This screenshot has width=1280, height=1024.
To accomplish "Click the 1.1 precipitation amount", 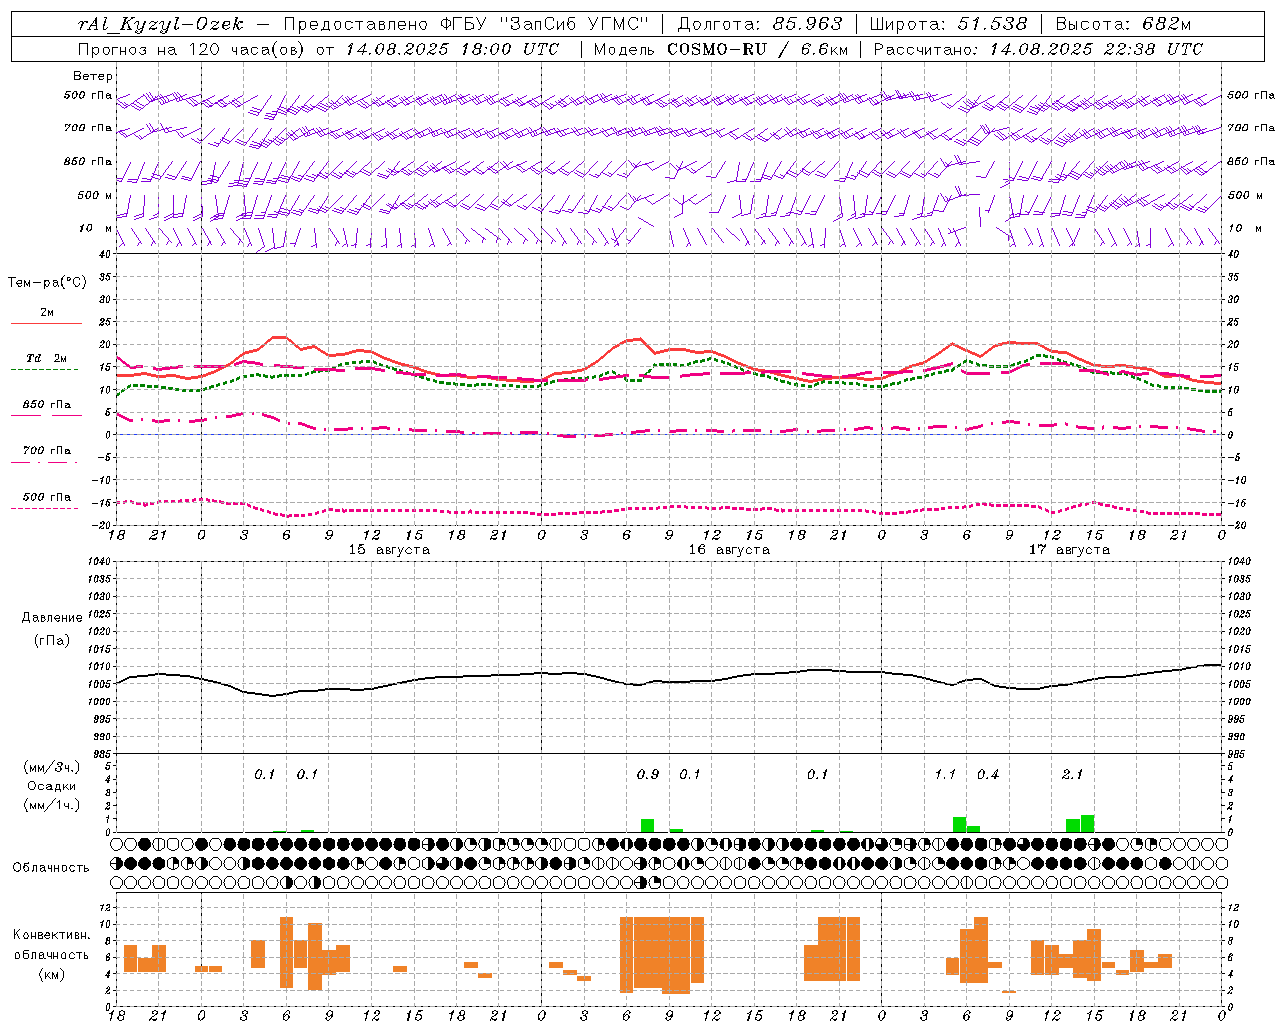I will point(945,775).
